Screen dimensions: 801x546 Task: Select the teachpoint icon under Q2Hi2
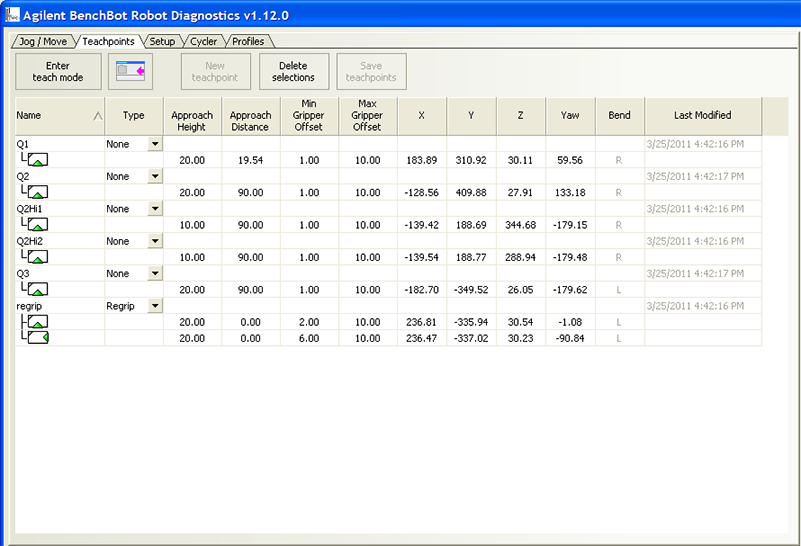pyautogui.click(x=38, y=257)
